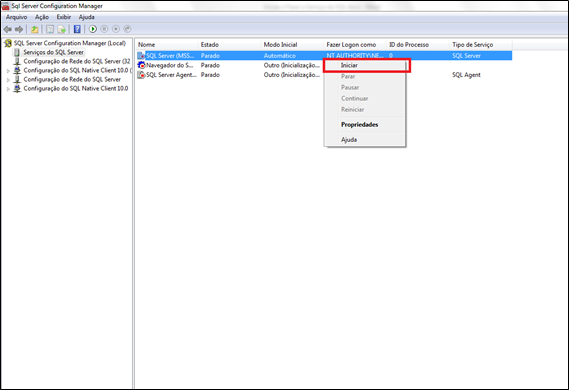Expand the last SQL Native Client 10.0 node
569x390 pixels.
click(8, 89)
